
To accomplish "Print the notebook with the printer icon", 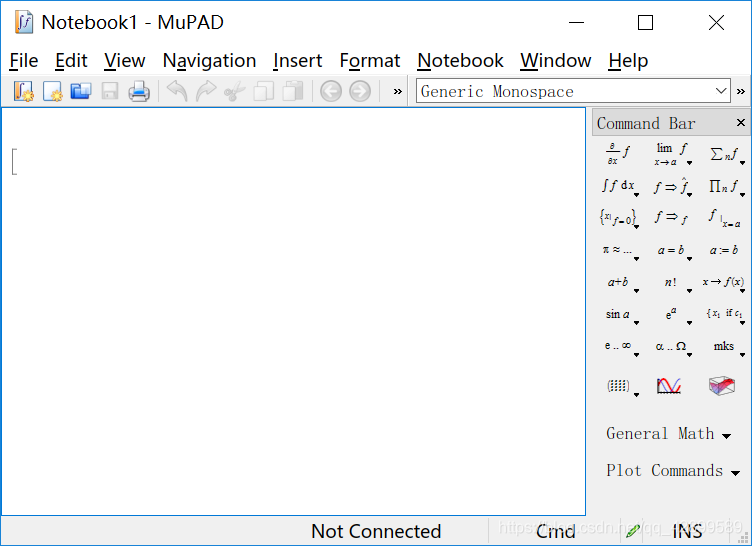I will [139, 91].
